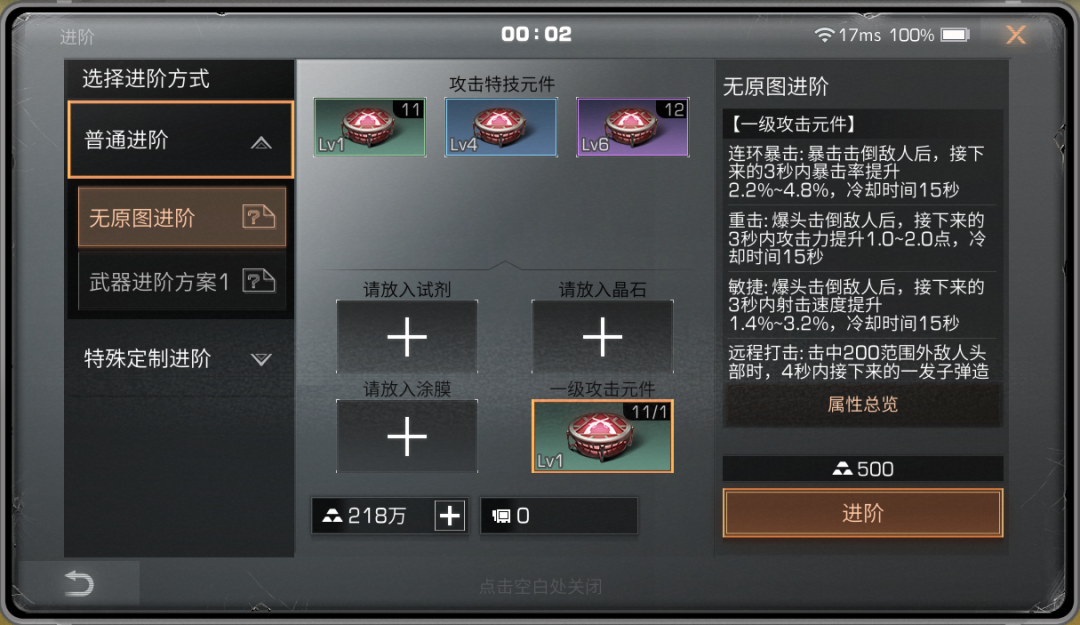The image size is (1080, 625).
Task: Click the plus button beside 218万 currency
Action: coord(450,516)
